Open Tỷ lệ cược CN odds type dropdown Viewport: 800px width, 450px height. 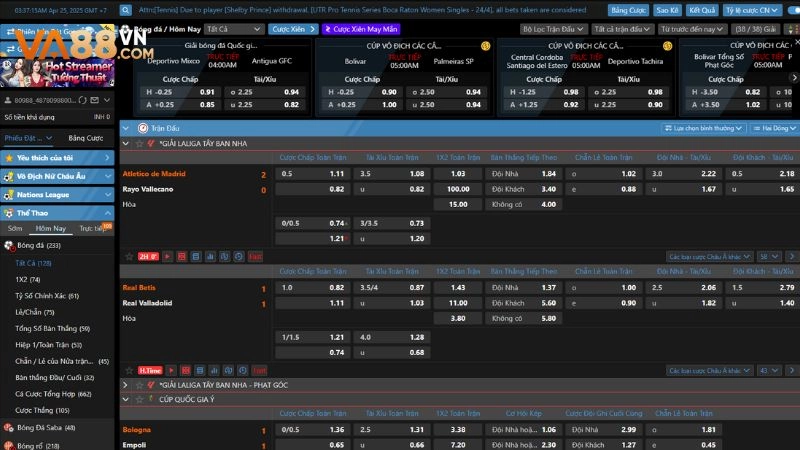click(x=752, y=10)
